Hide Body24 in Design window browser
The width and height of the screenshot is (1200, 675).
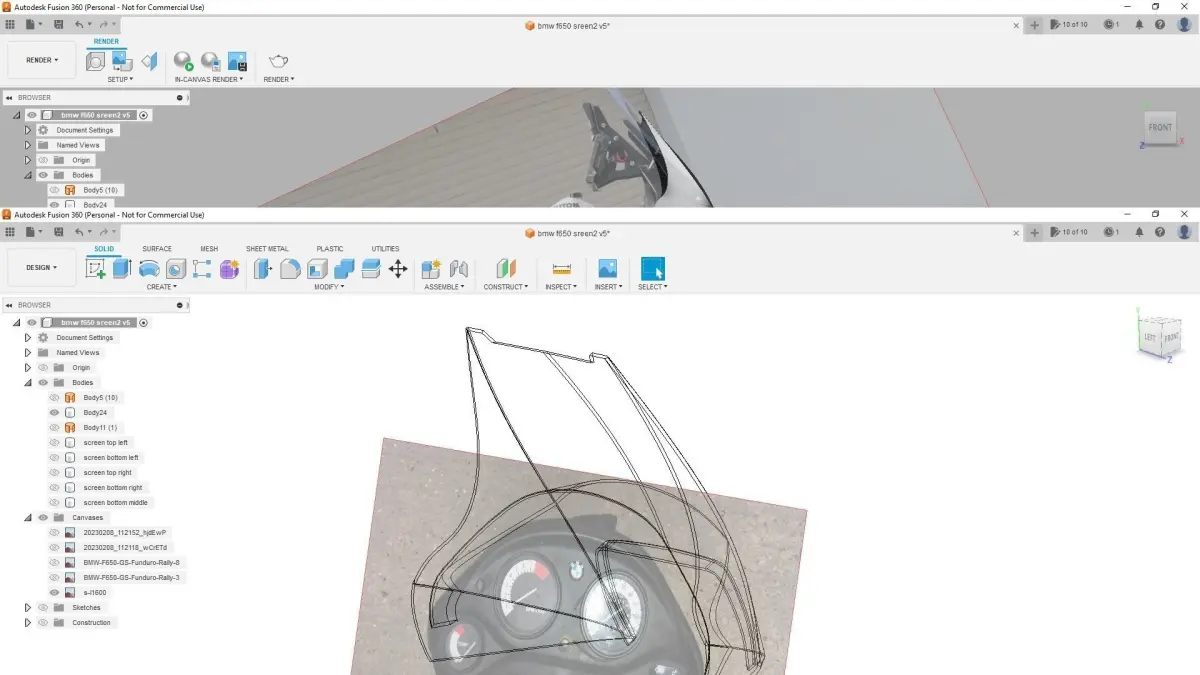coord(55,412)
